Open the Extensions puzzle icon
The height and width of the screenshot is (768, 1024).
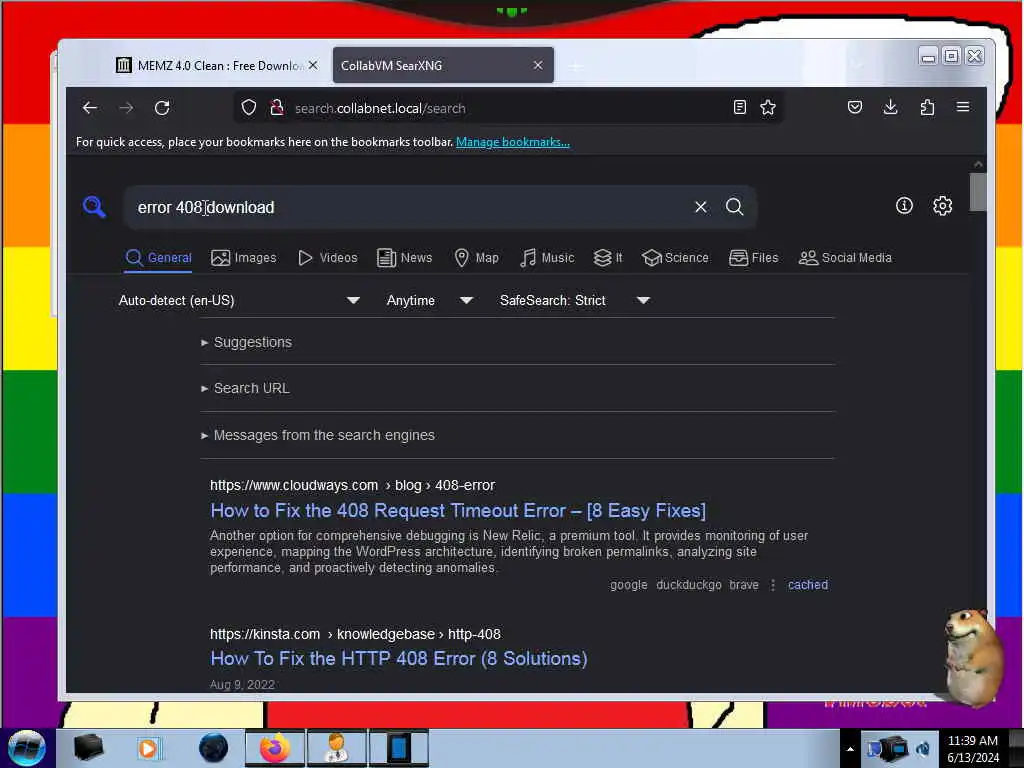point(927,107)
